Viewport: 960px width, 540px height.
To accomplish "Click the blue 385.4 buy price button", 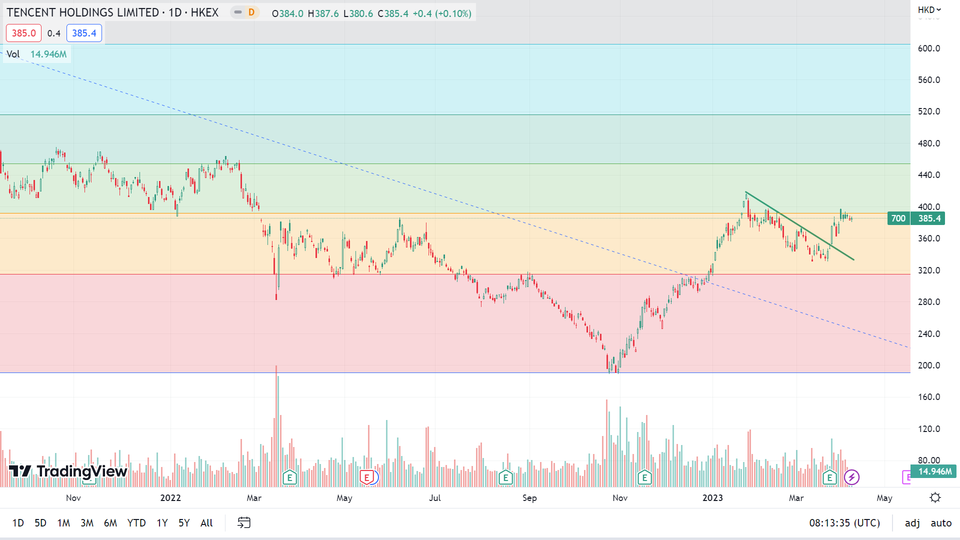I will click(84, 33).
